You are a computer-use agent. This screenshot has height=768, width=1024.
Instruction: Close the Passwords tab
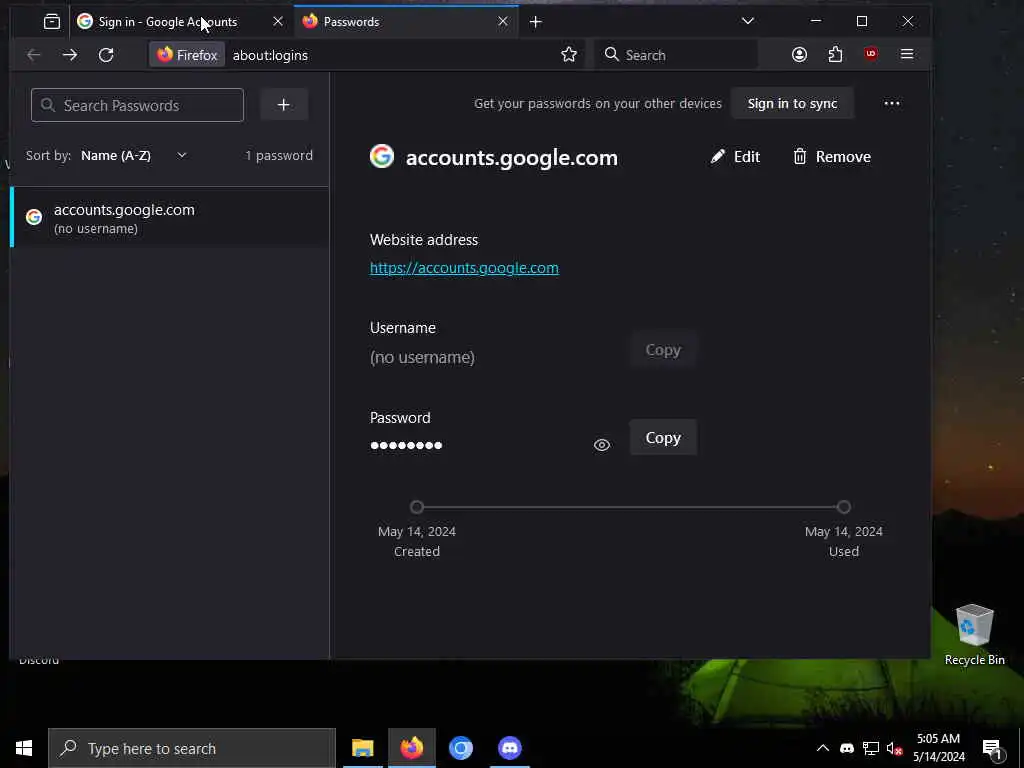[x=503, y=22]
